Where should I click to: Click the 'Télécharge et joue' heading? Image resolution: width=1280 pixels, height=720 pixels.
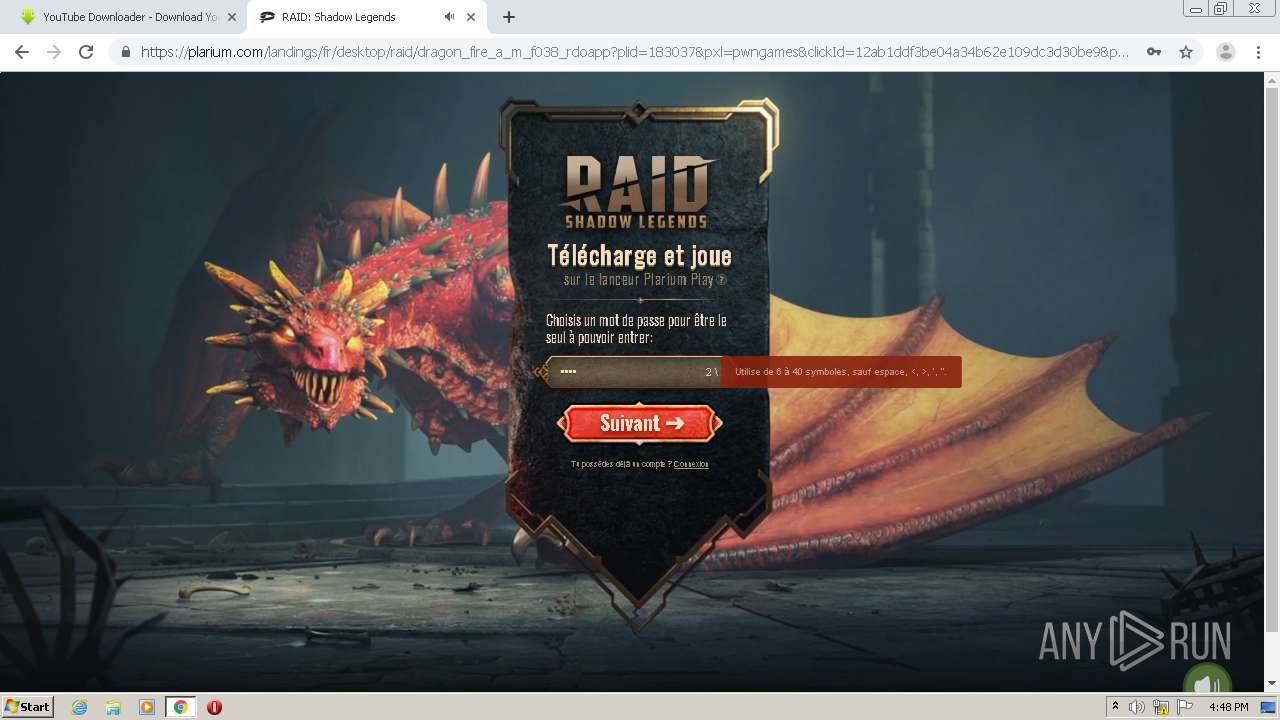[640, 256]
